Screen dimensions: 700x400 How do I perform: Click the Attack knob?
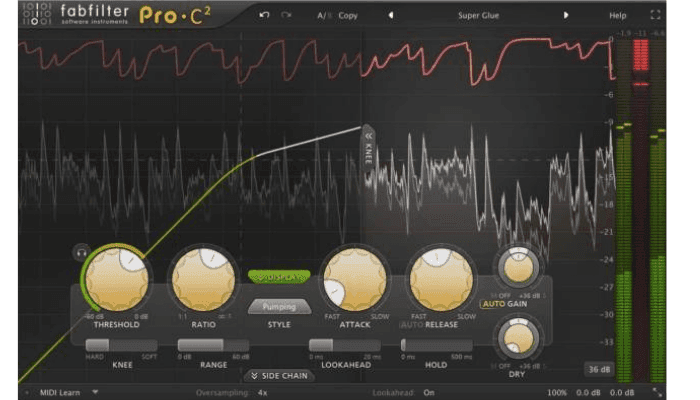355,280
